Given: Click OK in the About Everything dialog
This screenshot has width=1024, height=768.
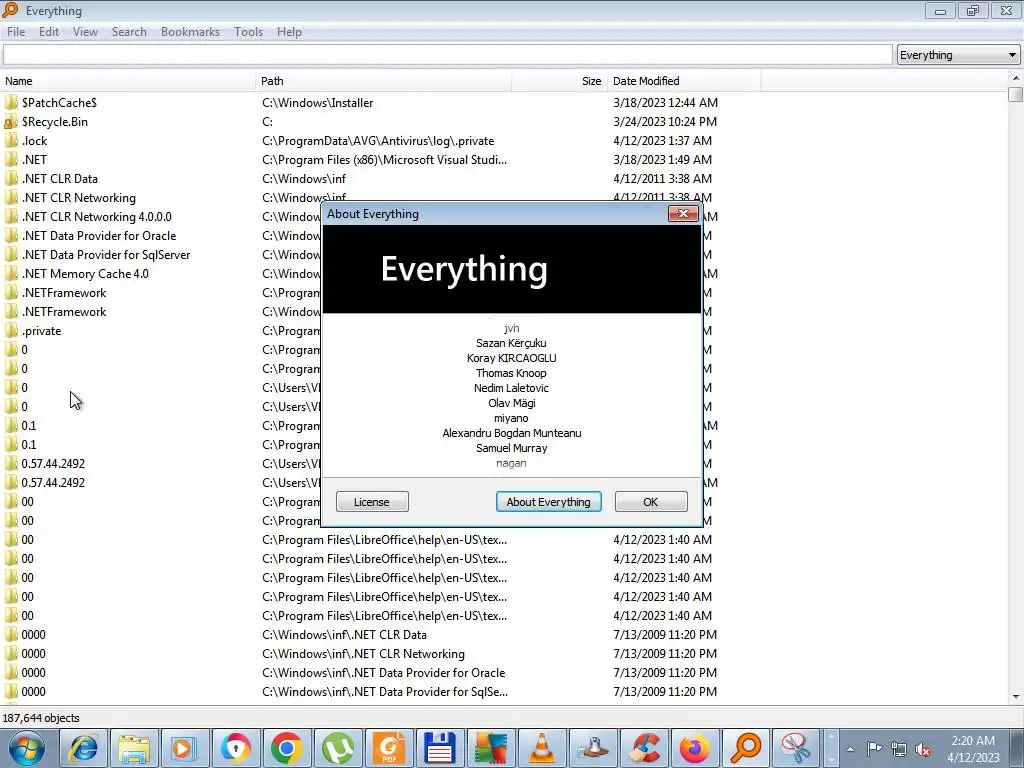Looking at the screenshot, I should tap(651, 502).
